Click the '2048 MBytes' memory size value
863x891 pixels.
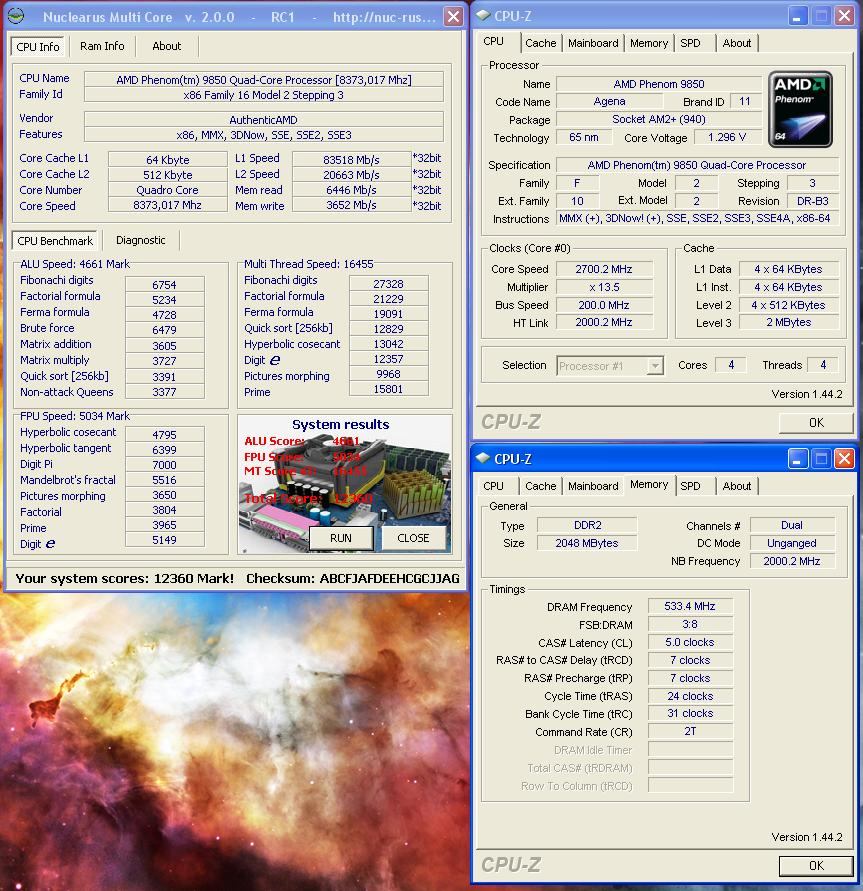pos(587,543)
